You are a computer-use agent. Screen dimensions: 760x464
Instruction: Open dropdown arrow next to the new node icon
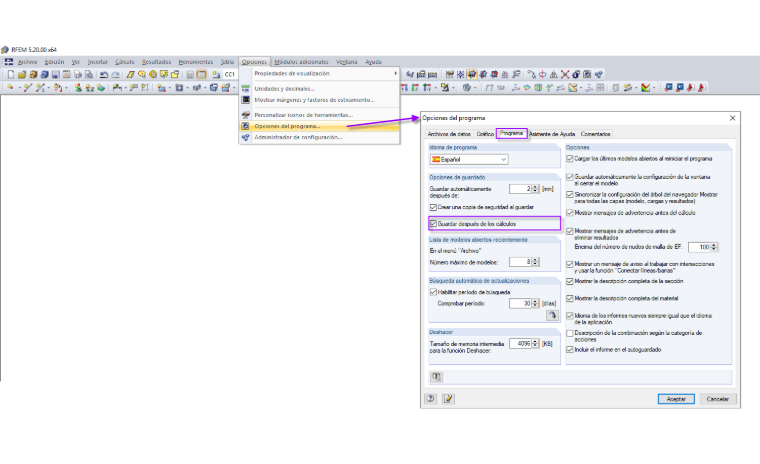click(18, 88)
